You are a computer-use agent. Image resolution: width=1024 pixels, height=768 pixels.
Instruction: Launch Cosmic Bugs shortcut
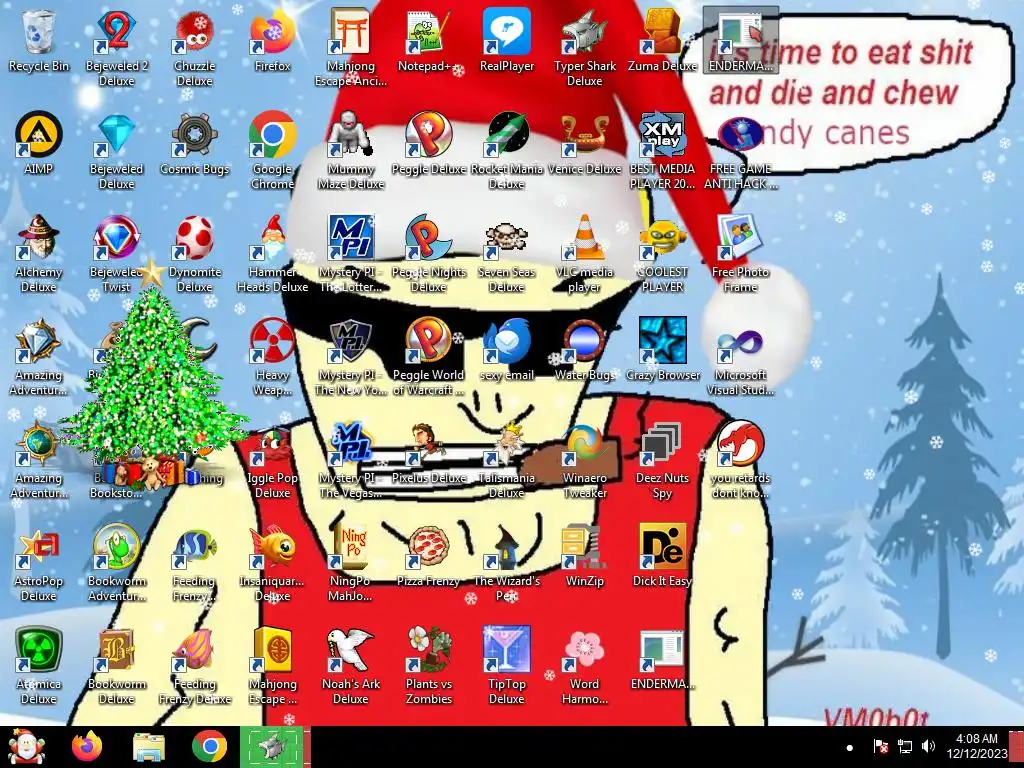coord(195,144)
